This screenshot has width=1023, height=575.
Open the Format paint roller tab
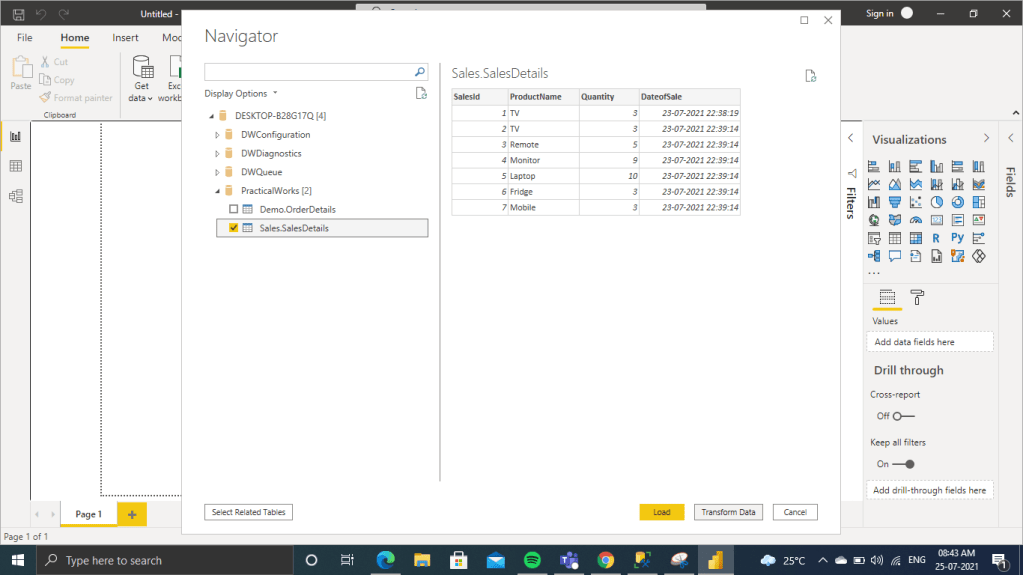917,297
